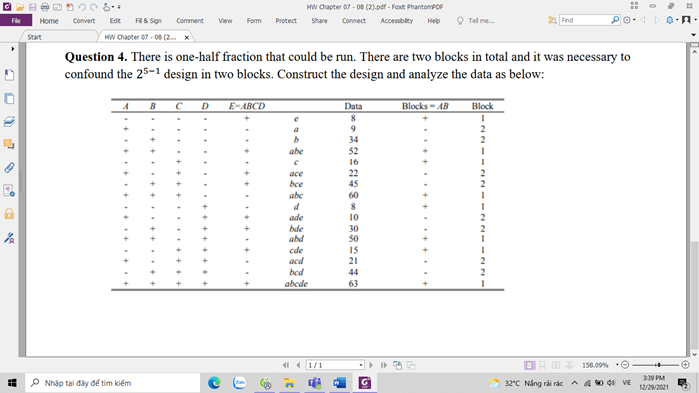The image size is (699, 393).
Task: Open the Protect ribbon tab
Action: tap(286, 20)
